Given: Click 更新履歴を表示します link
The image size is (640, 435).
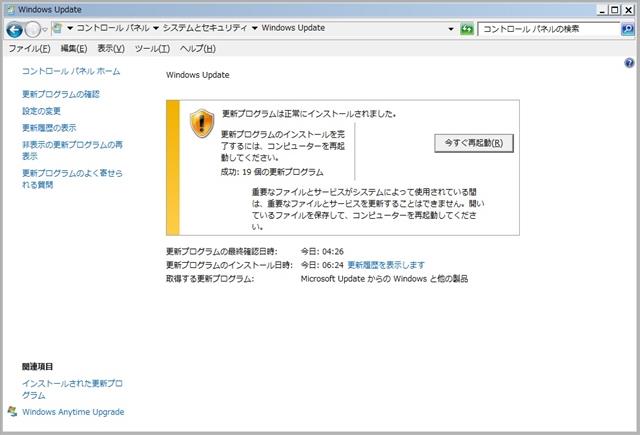Looking at the screenshot, I should coord(386,265).
